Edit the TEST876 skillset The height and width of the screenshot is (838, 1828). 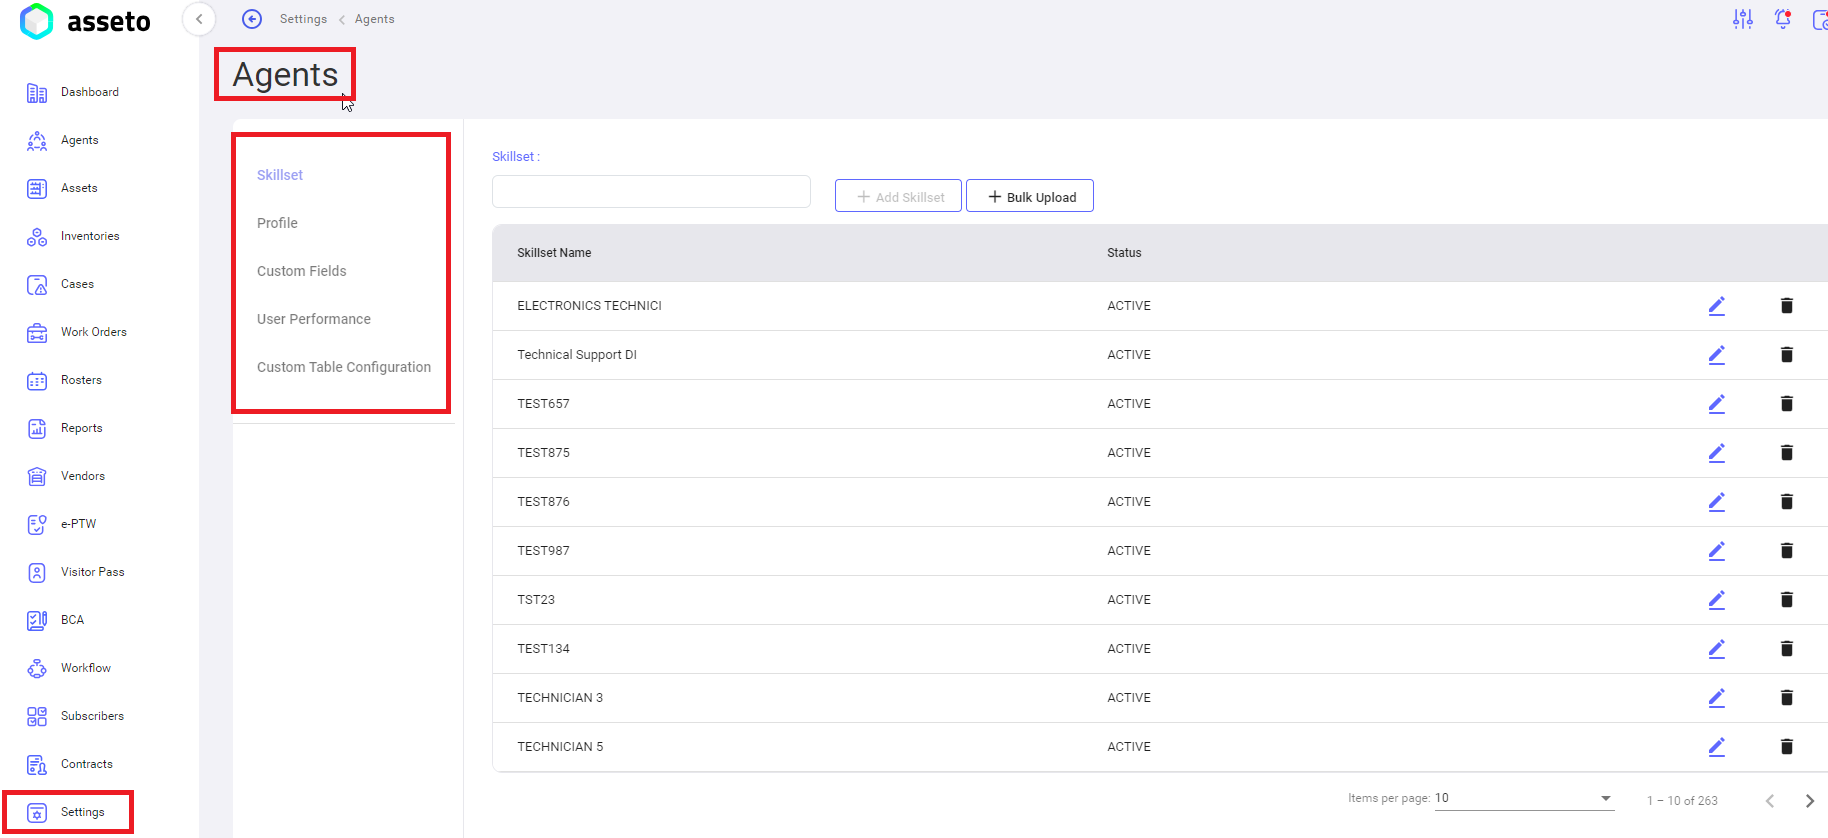(1716, 502)
